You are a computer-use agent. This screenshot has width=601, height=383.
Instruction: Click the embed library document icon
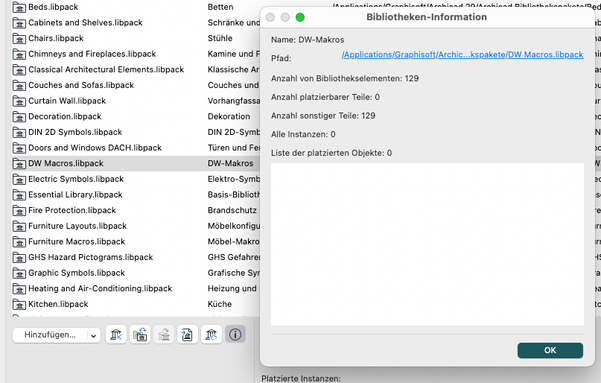coord(187,335)
